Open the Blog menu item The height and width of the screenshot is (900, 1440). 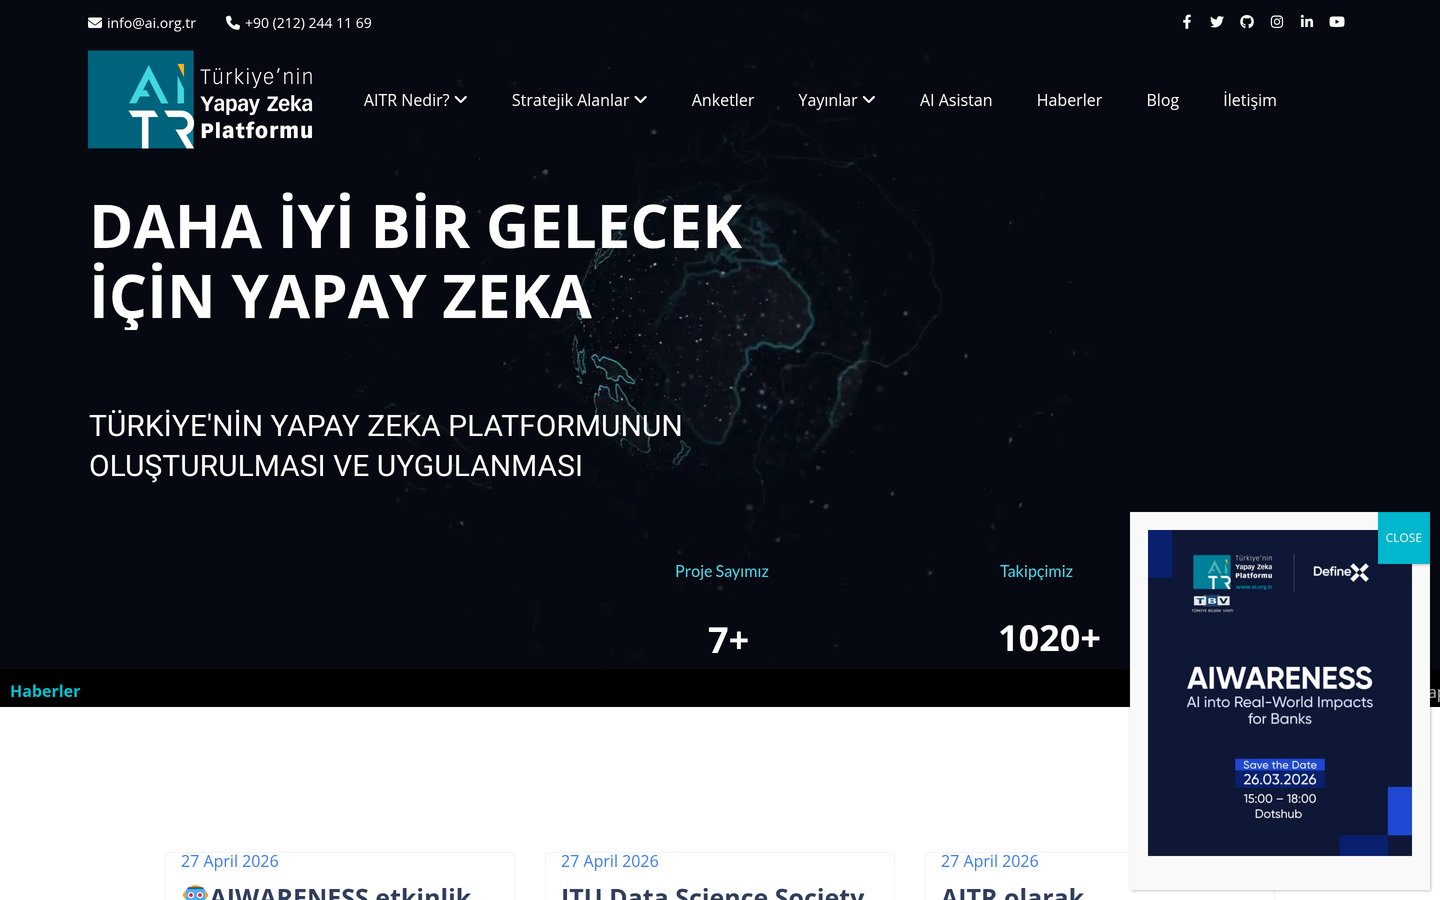[x=1163, y=100]
